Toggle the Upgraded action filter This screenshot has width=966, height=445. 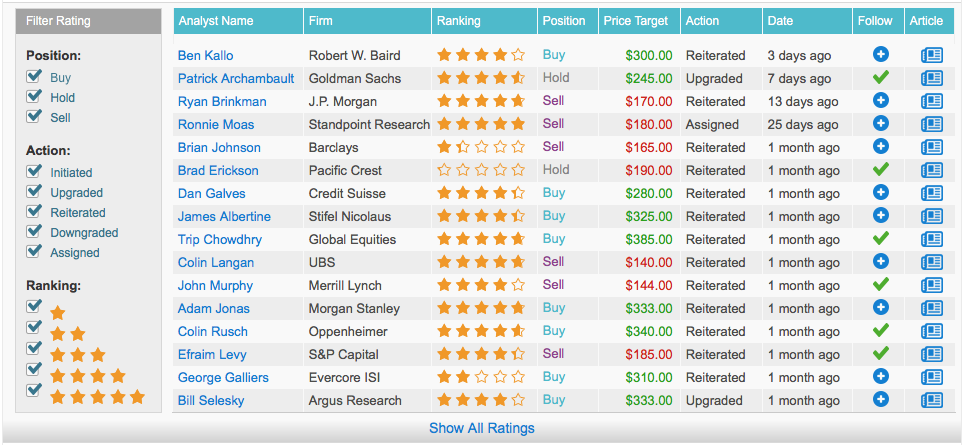[34, 191]
